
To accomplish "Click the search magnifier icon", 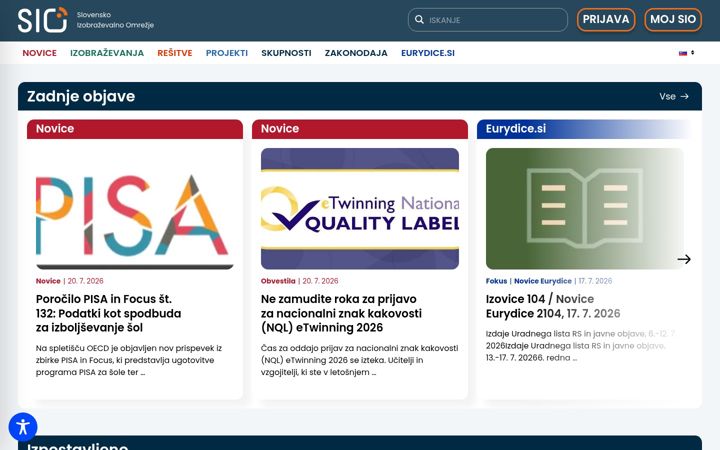I will click(x=419, y=20).
